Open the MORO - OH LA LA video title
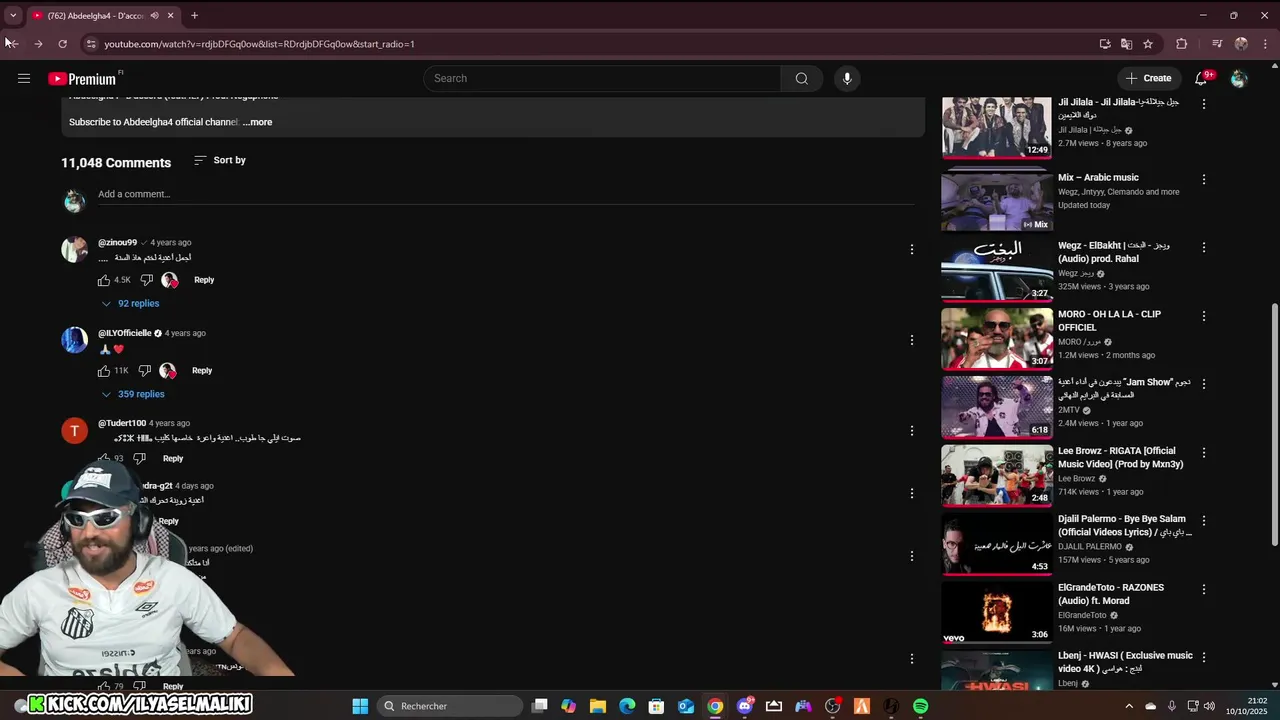 pyautogui.click(x=1109, y=321)
